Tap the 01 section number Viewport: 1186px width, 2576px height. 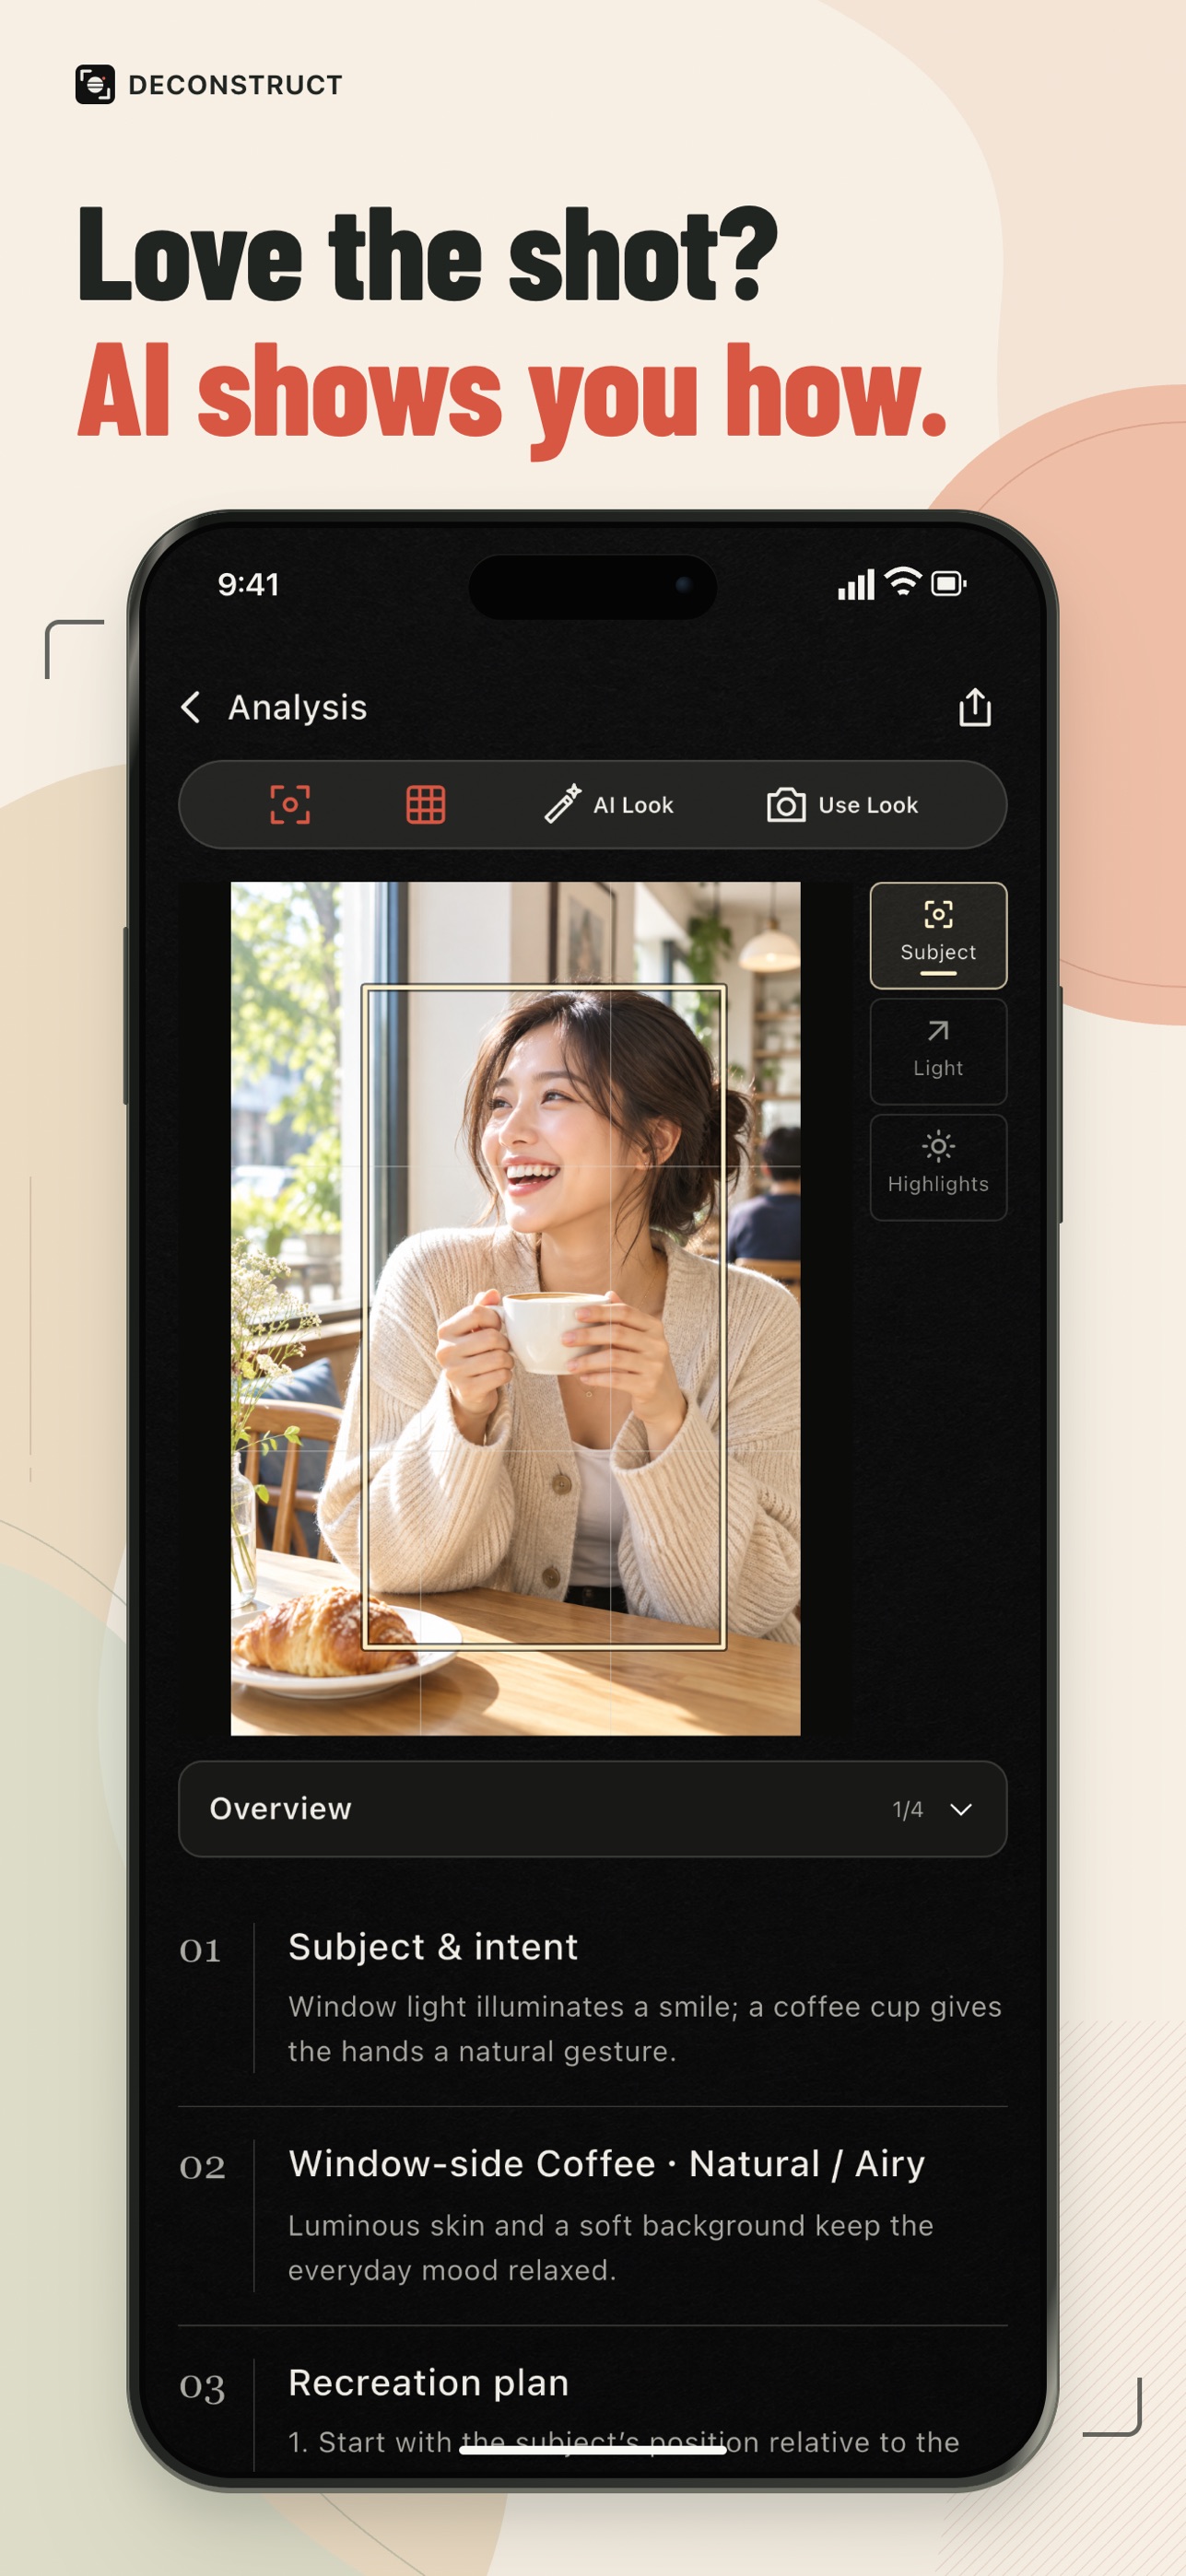200,1950
